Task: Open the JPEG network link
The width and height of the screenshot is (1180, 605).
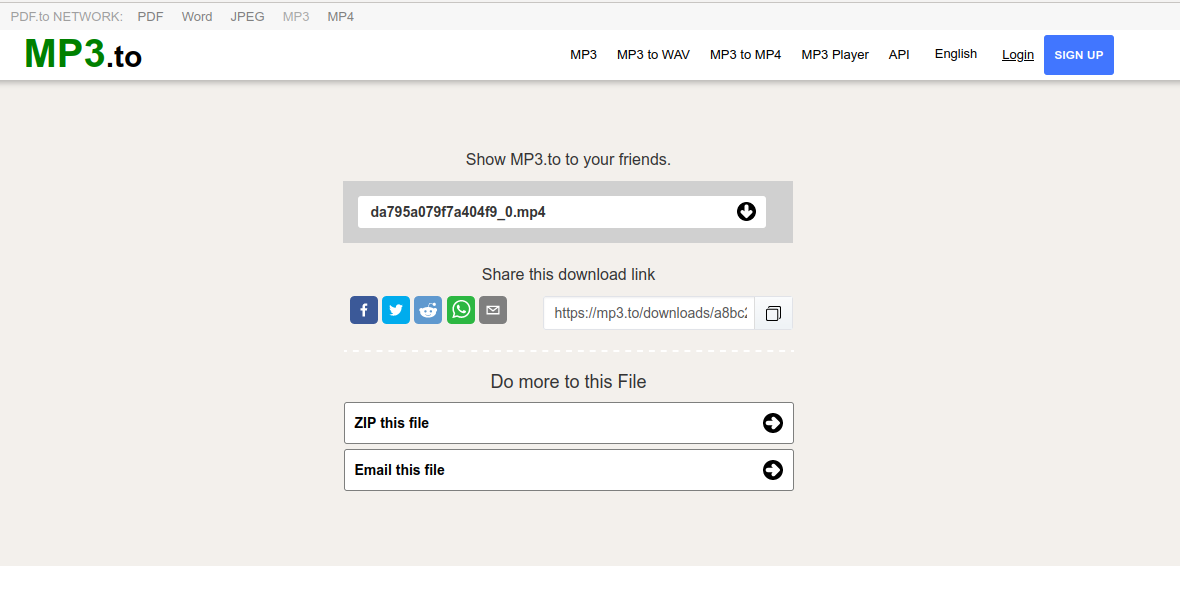Action: (x=248, y=17)
